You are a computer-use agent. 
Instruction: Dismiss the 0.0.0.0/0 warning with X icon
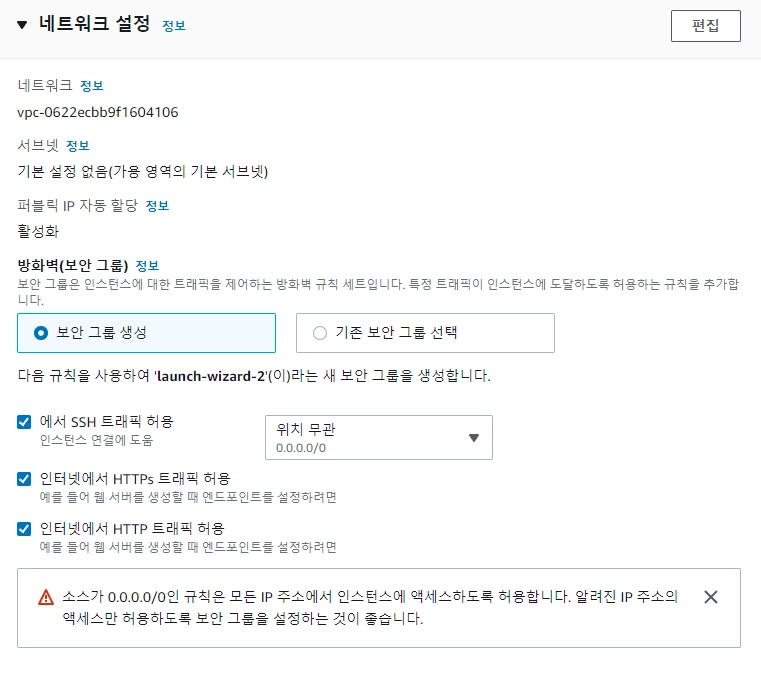coord(711,597)
